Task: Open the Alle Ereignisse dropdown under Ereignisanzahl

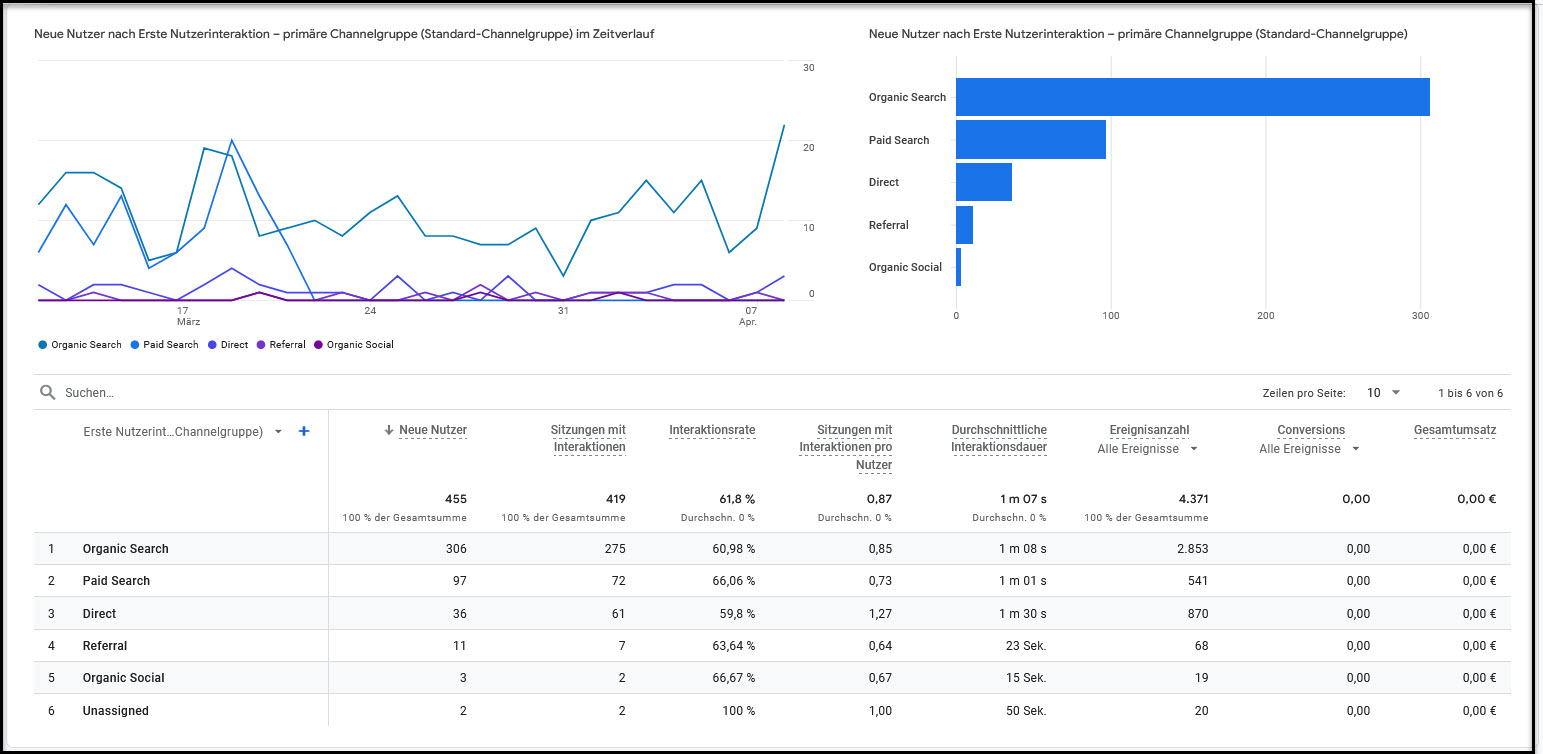Action: coord(1146,449)
